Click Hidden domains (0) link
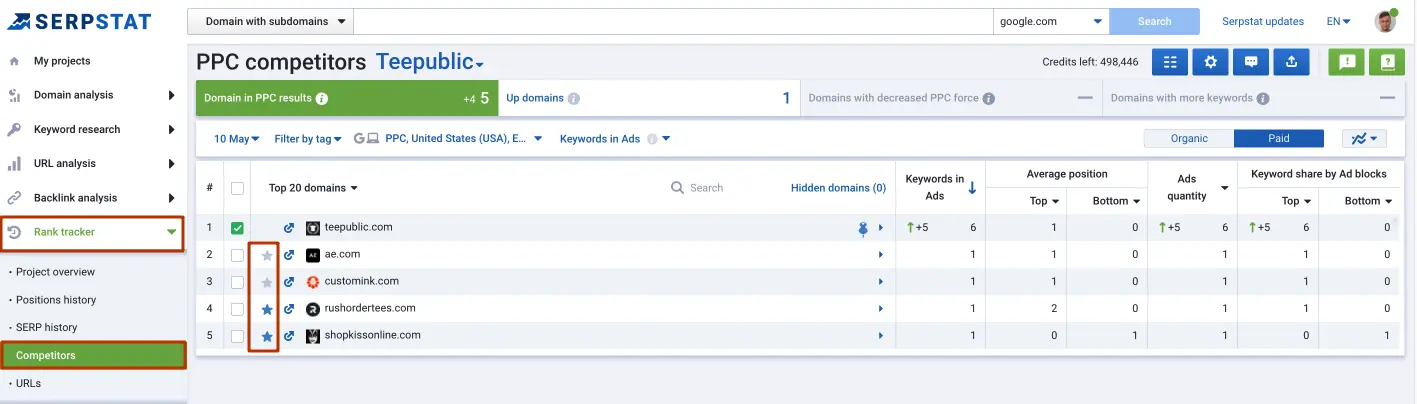Screen dimensions: 1417x404 838,188
